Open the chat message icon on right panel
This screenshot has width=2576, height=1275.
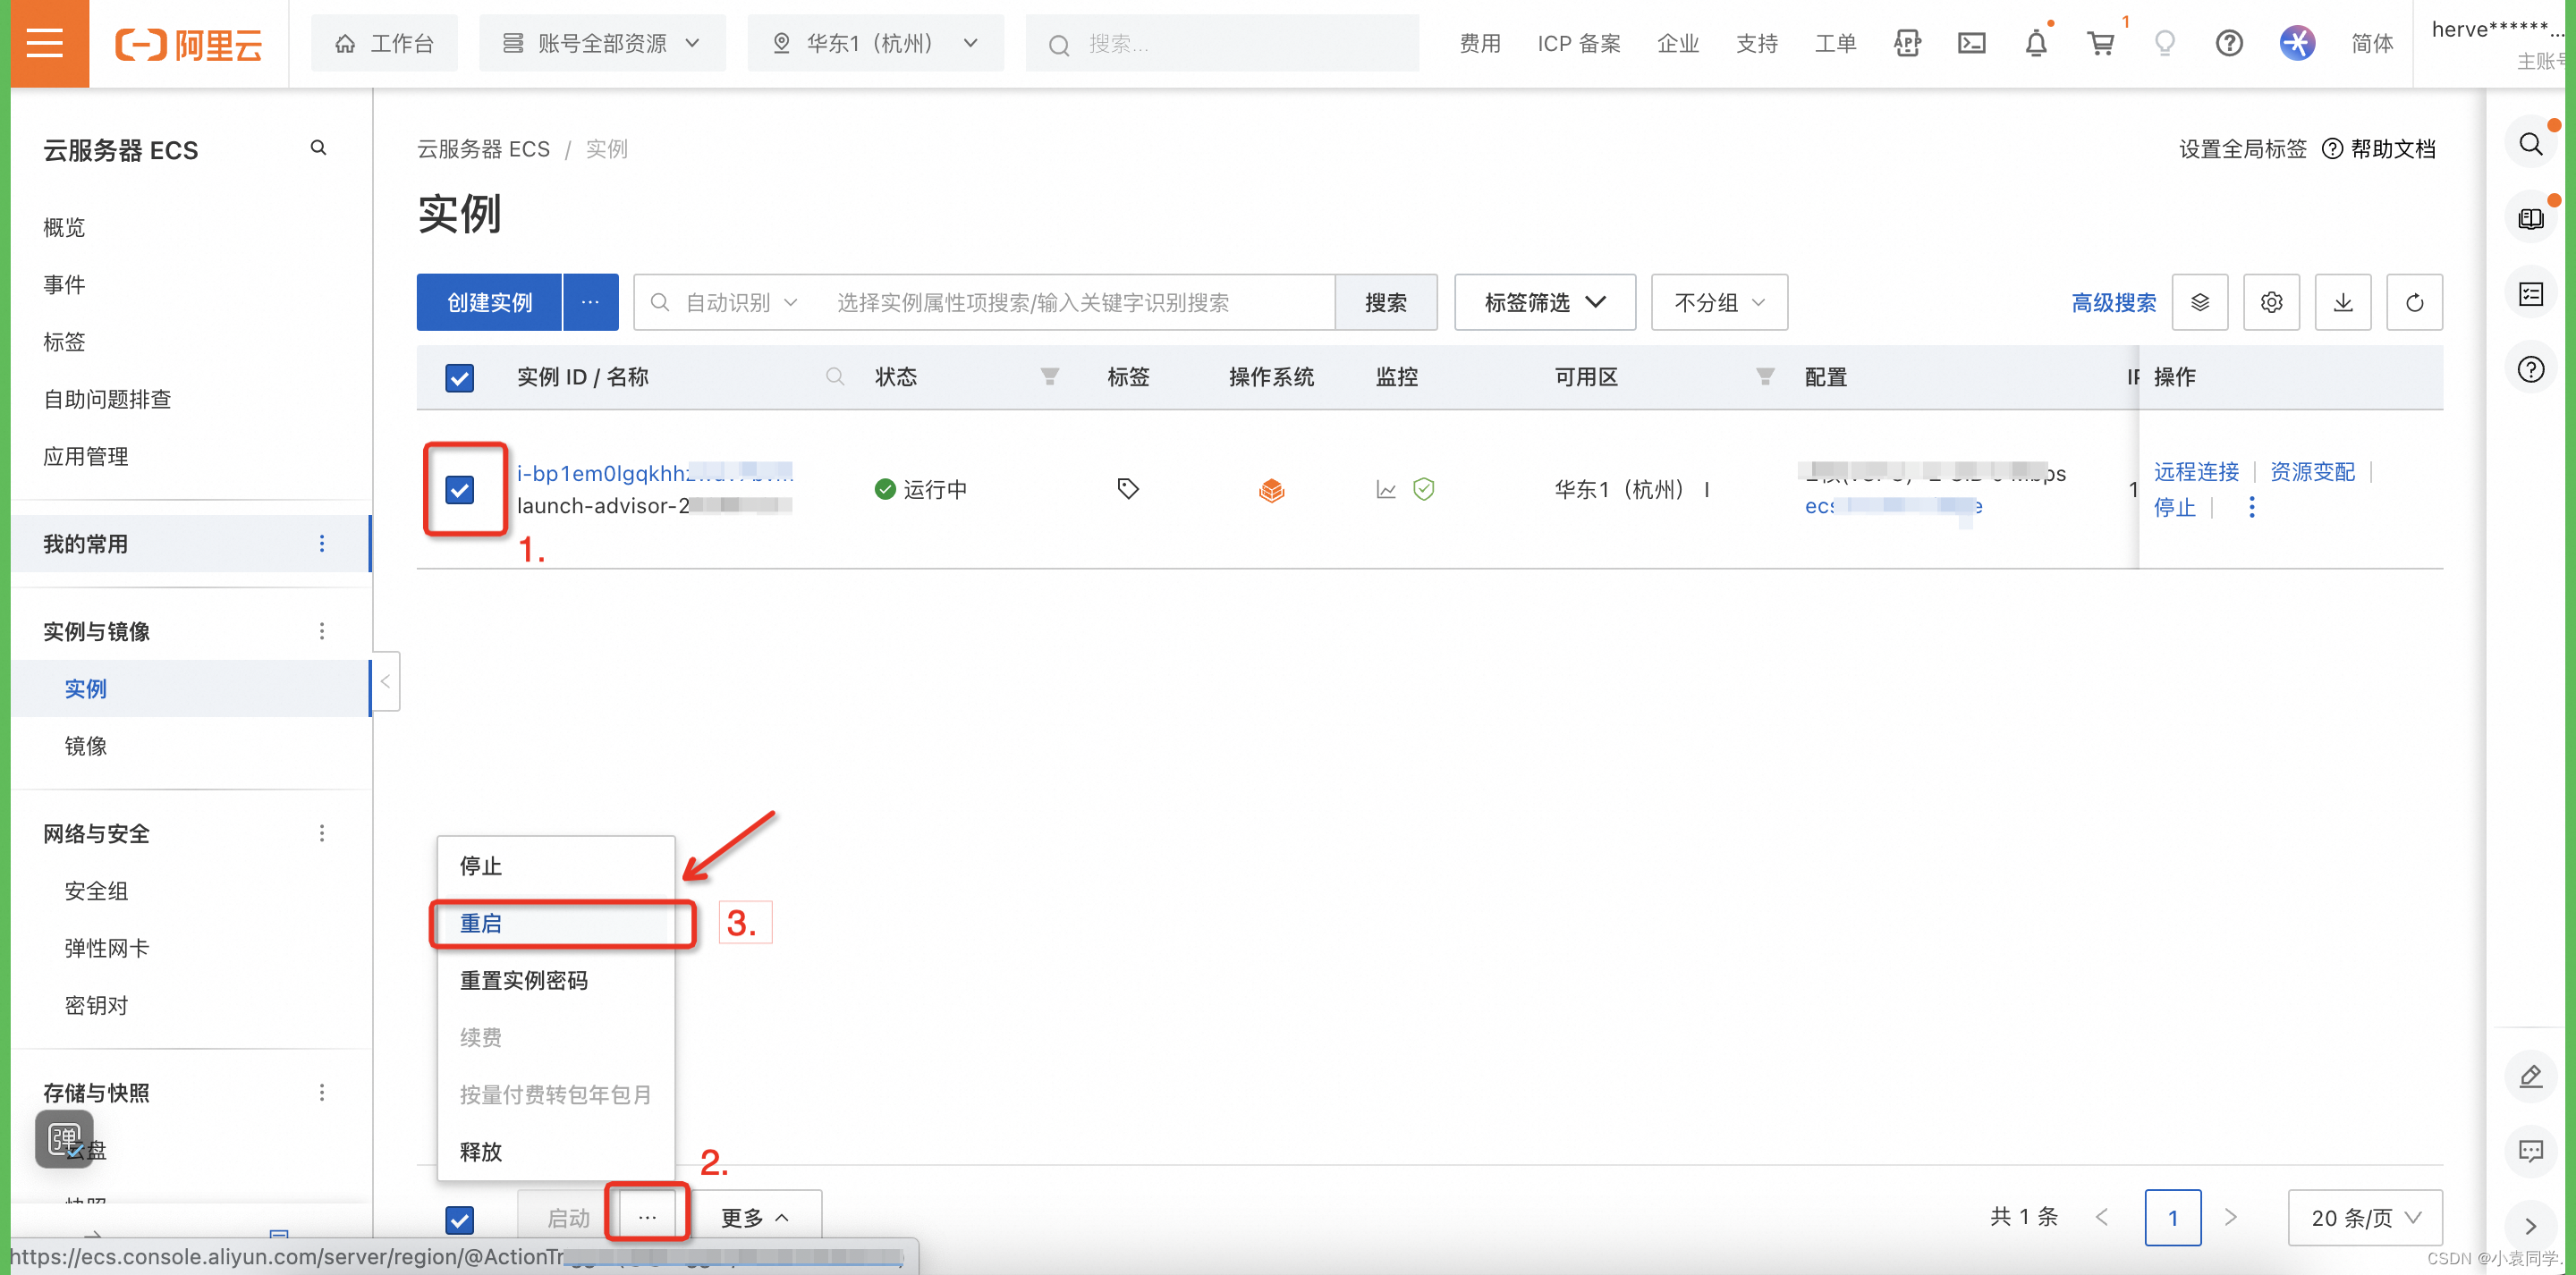click(2531, 1151)
